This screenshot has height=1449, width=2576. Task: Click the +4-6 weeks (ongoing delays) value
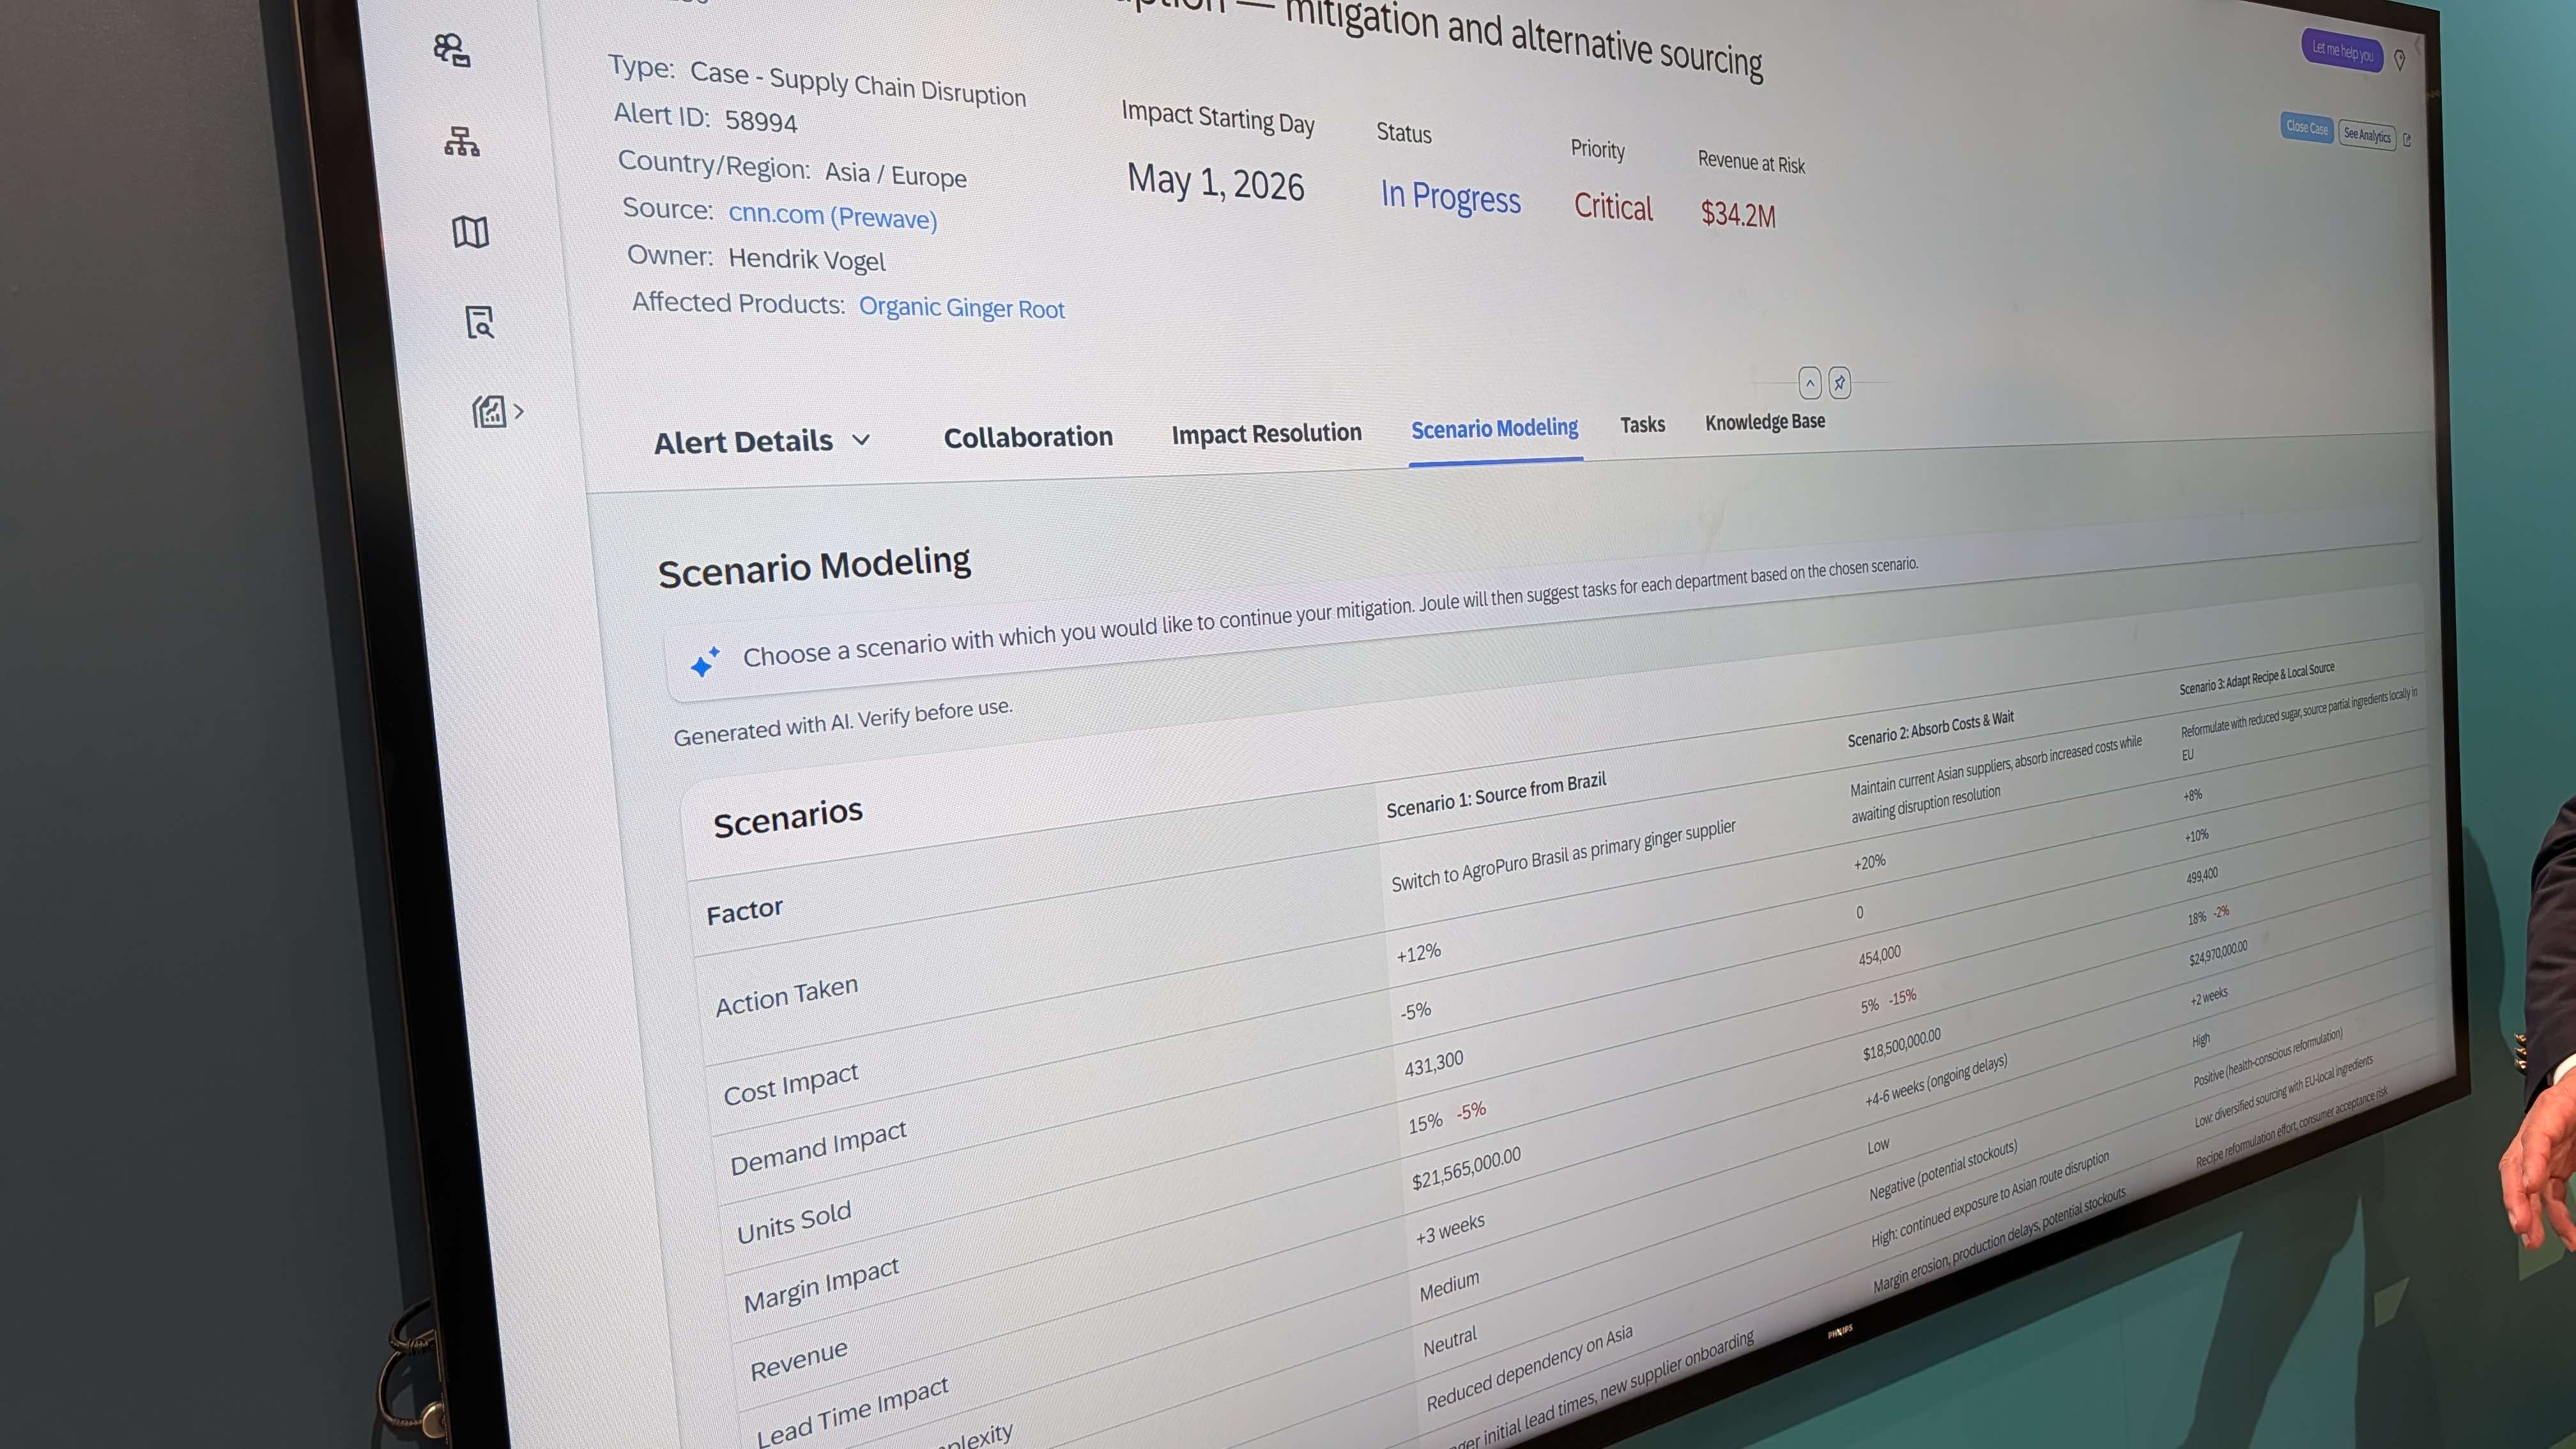[1936, 1079]
